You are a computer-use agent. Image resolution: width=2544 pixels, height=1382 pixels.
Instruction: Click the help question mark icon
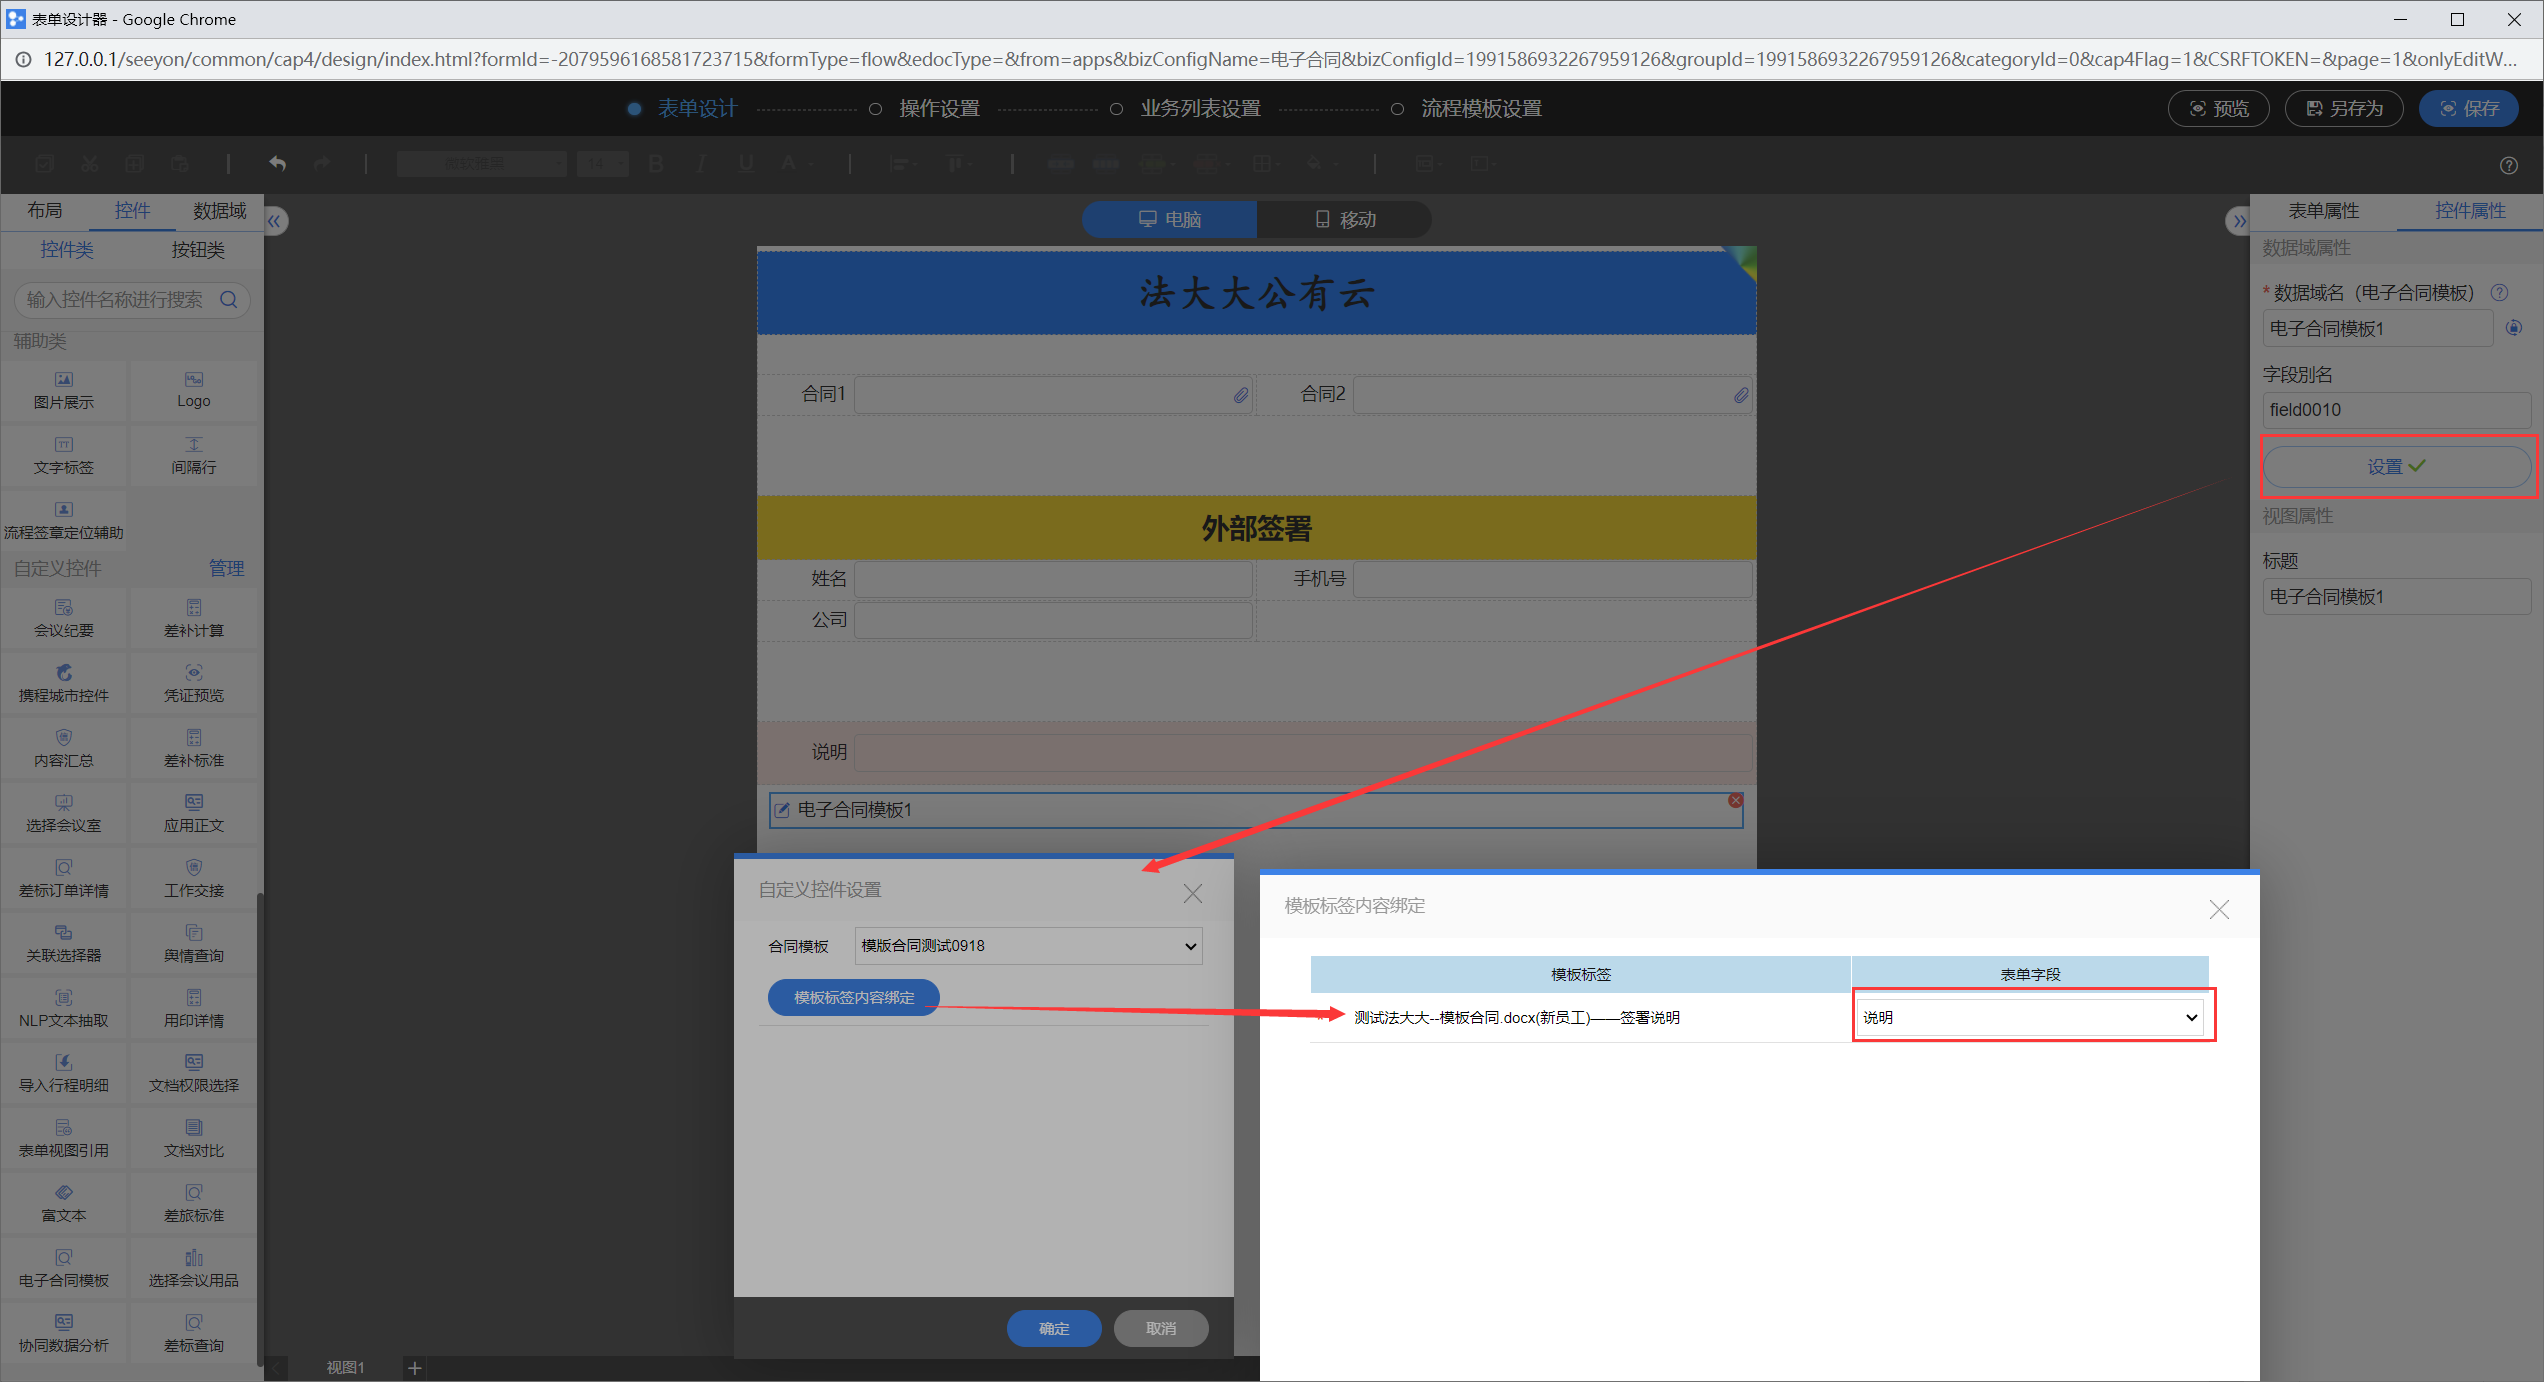(x=2508, y=165)
